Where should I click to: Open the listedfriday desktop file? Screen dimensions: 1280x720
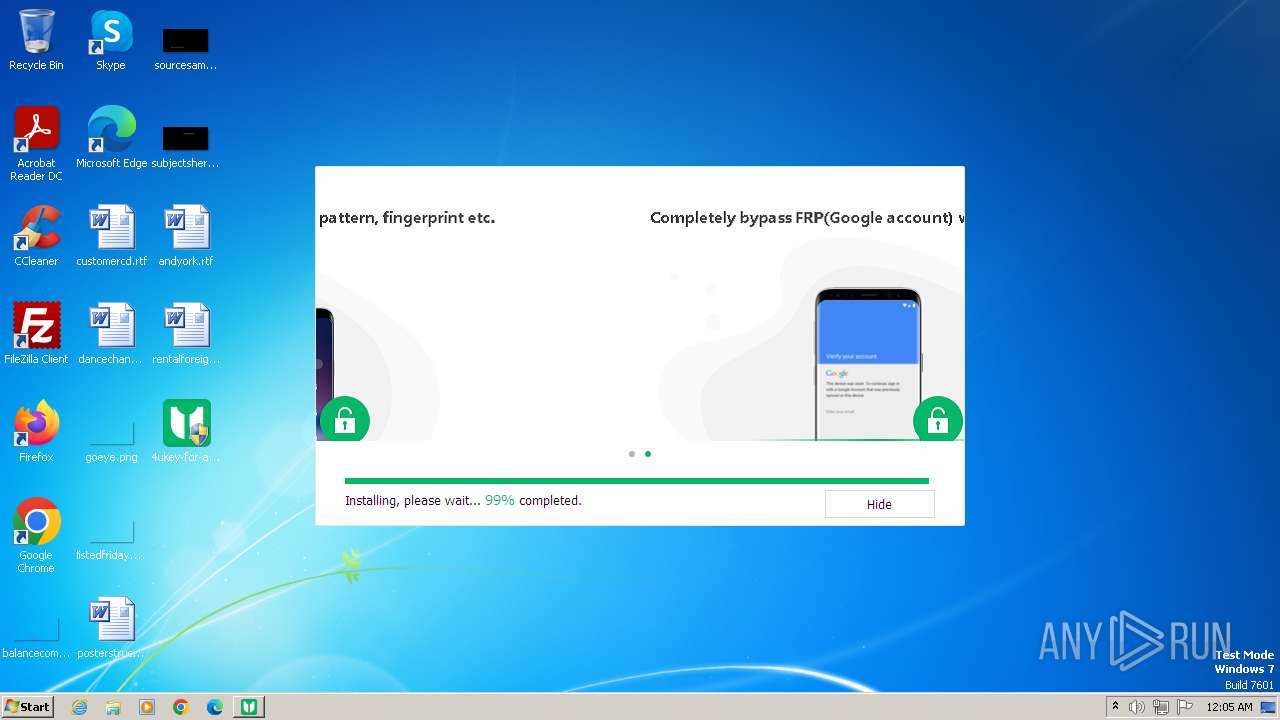point(111,538)
